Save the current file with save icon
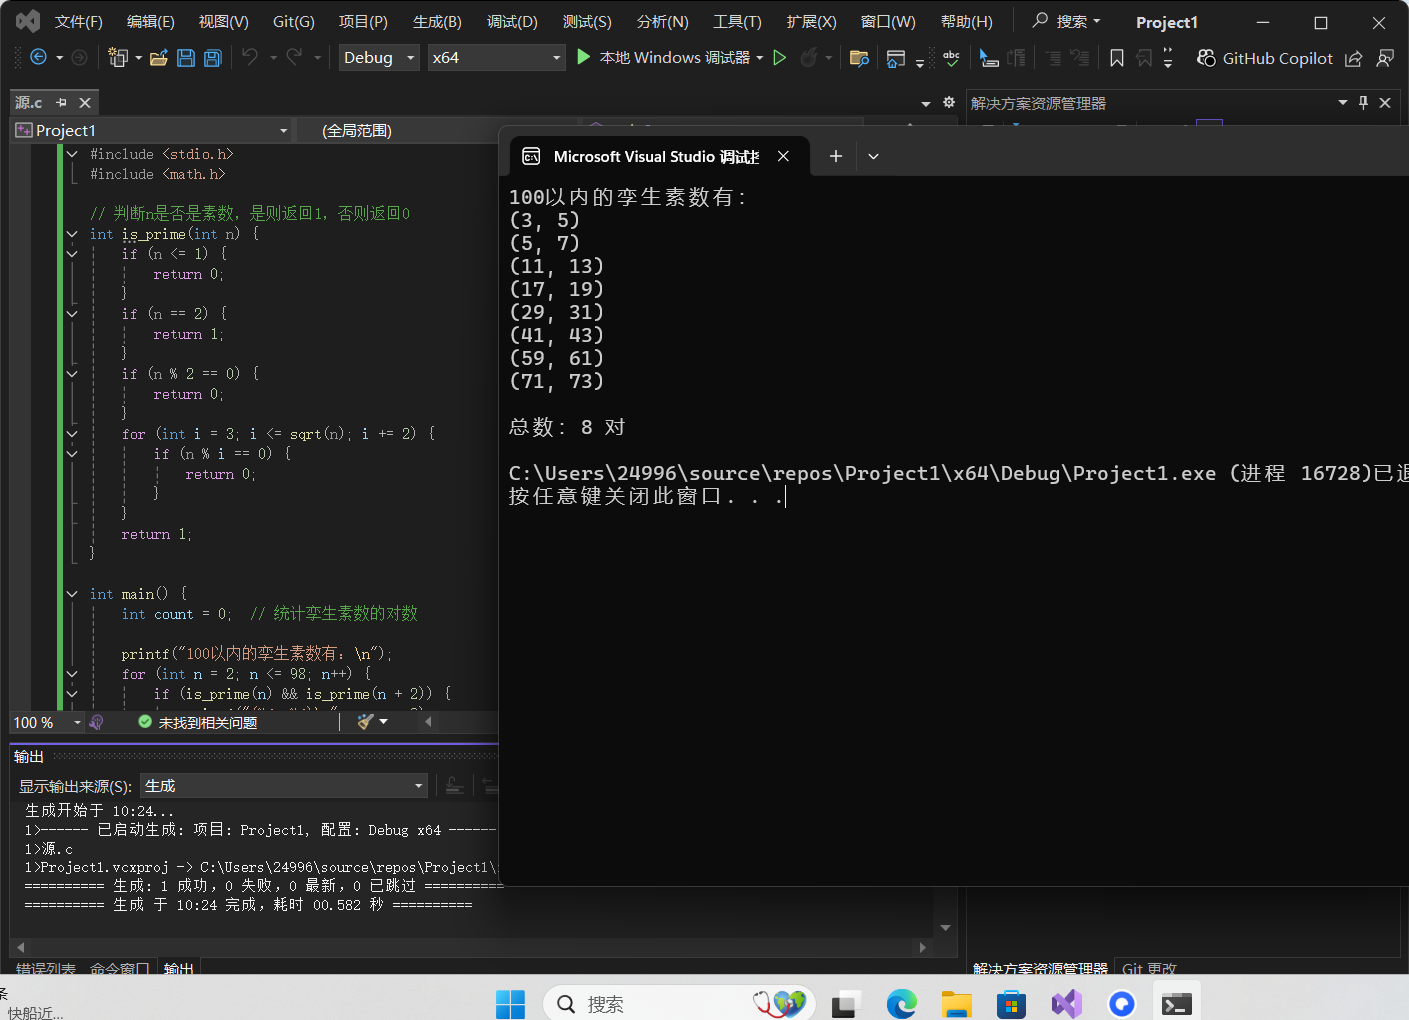 (x=185, y=58)
